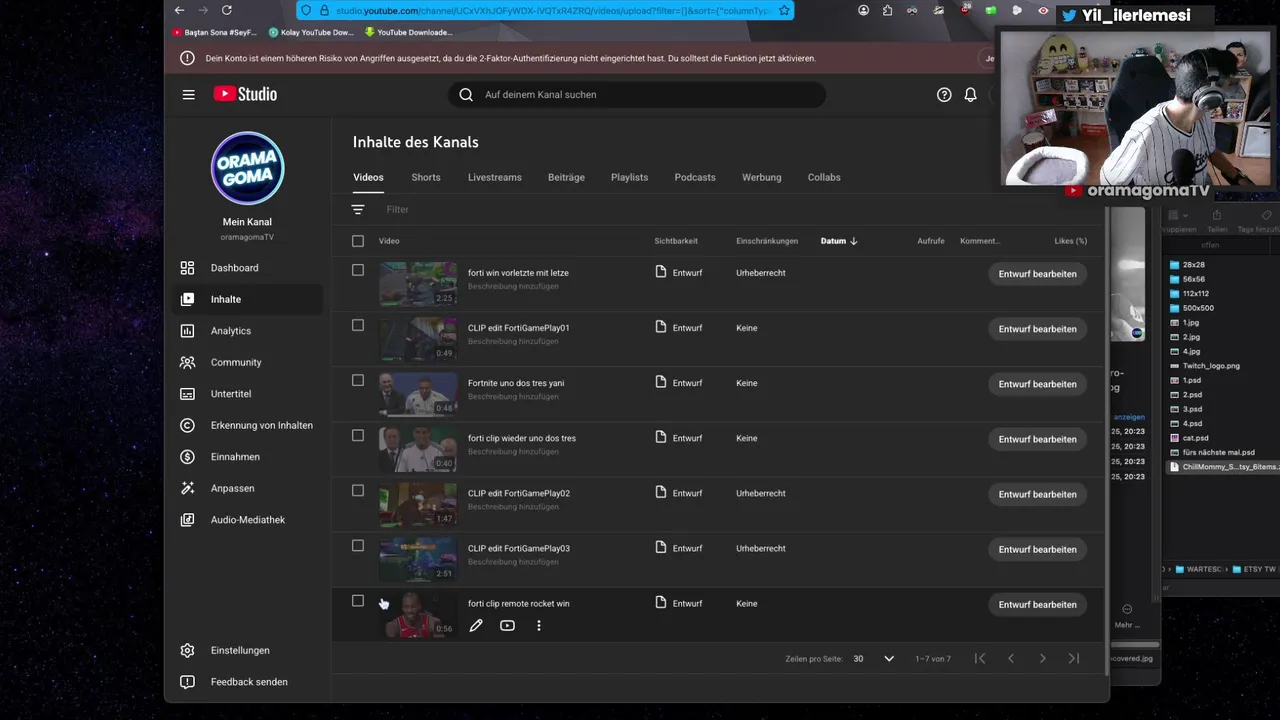The width and height of the screenshot is (1280, 720).
Task: Reload the browser page
Action: pyautogui.click(x=227, y=10)
